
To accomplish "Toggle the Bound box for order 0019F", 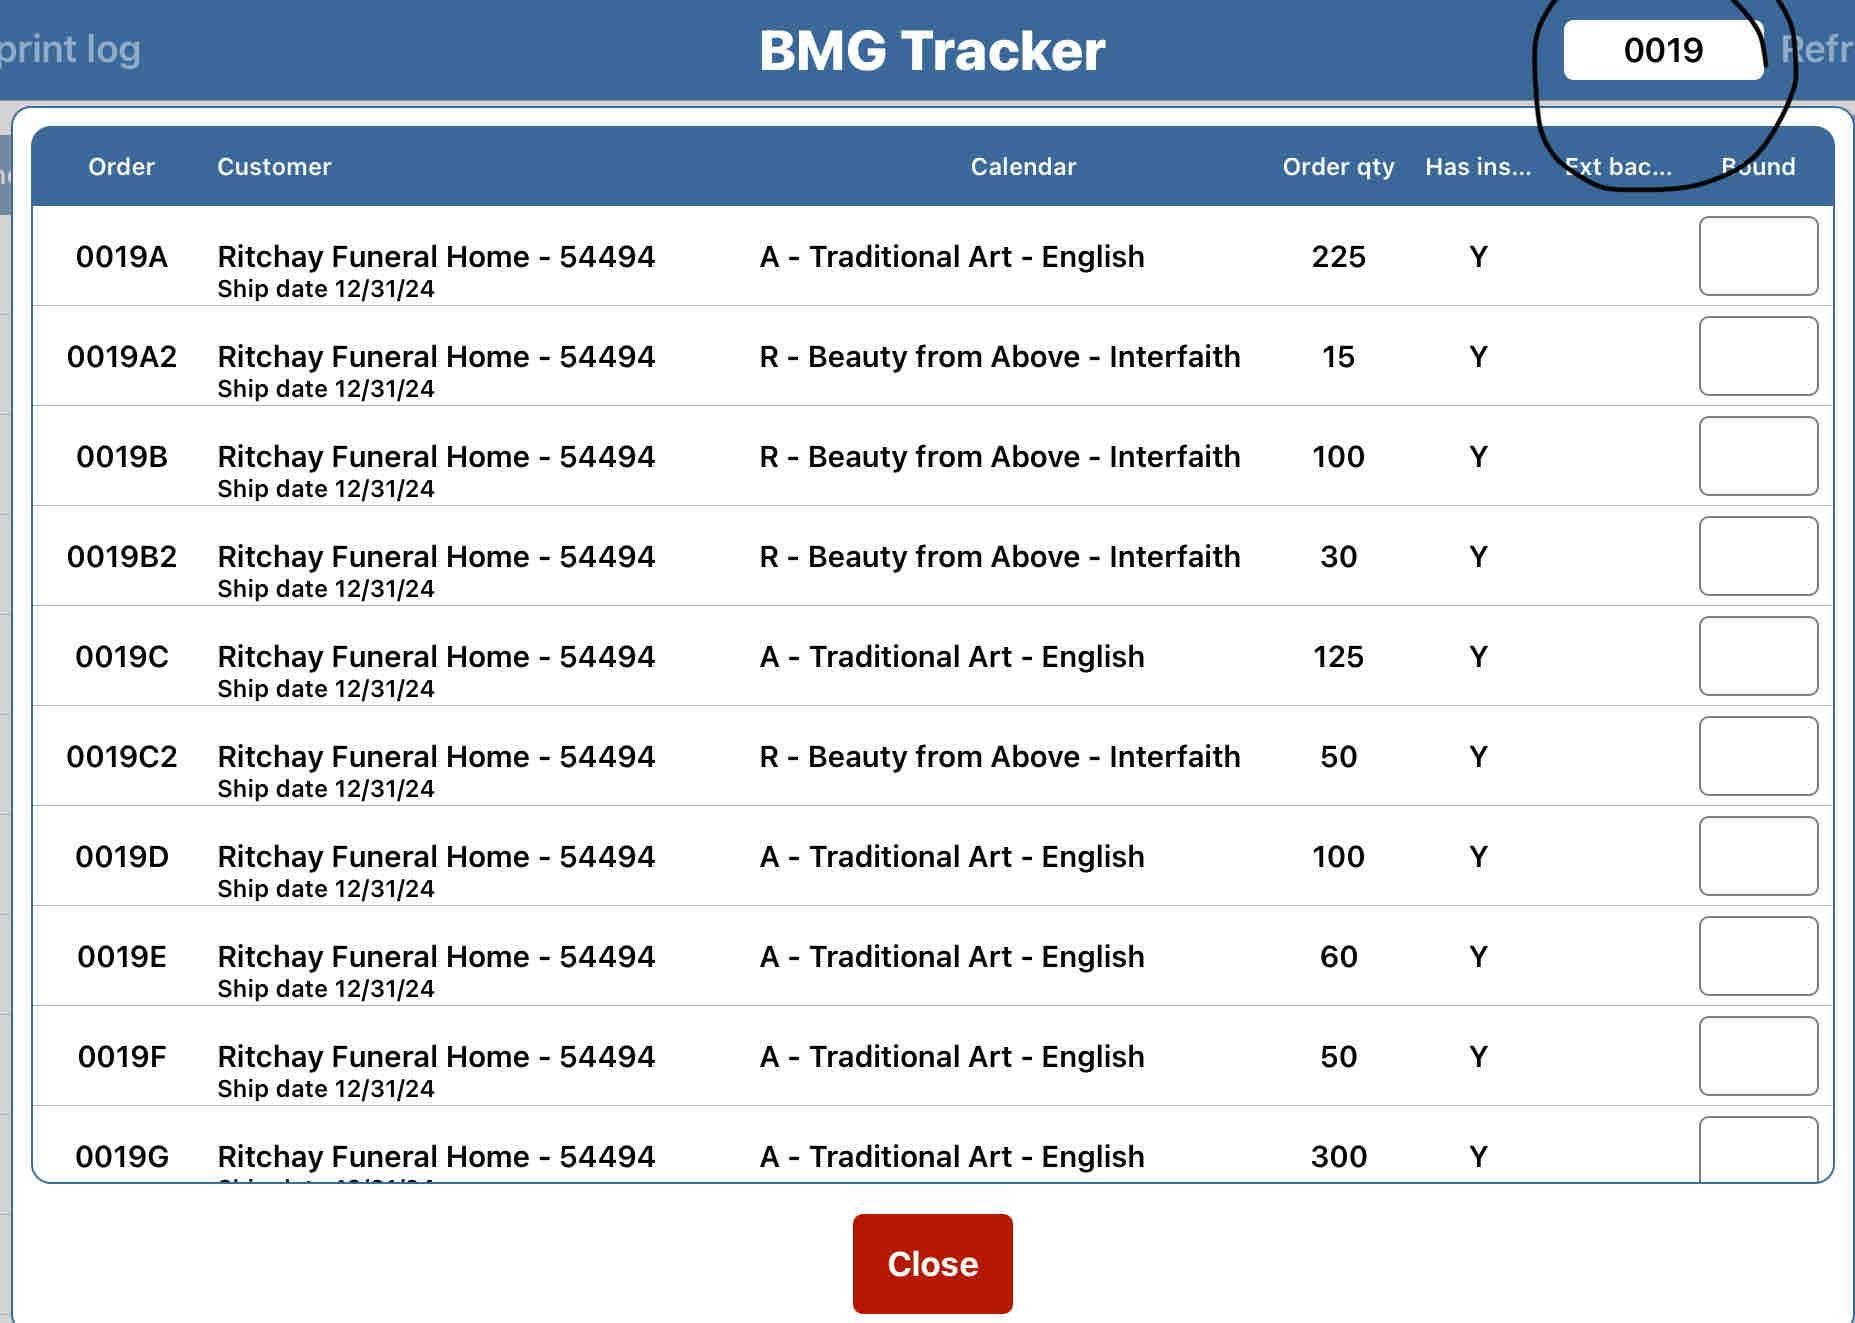I will tap(1757, 1056).
